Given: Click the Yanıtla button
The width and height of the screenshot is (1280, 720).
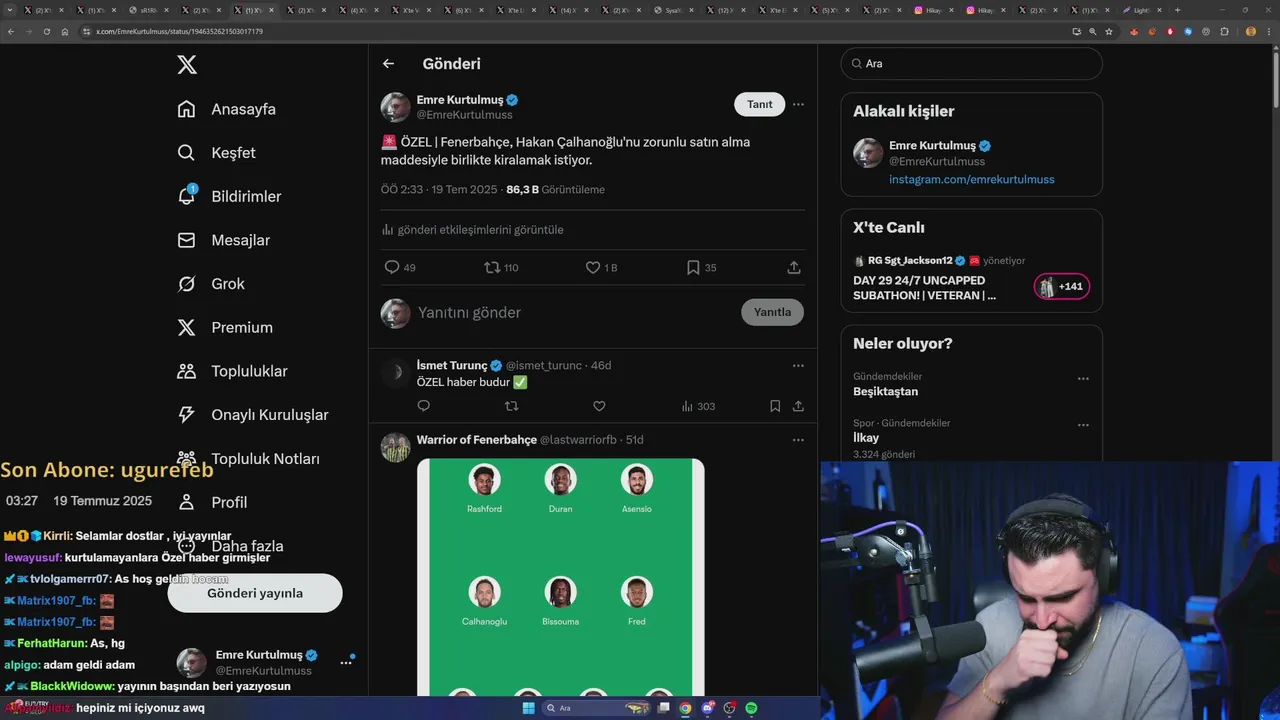Looking at the screenshot, I should pos(772,312).
